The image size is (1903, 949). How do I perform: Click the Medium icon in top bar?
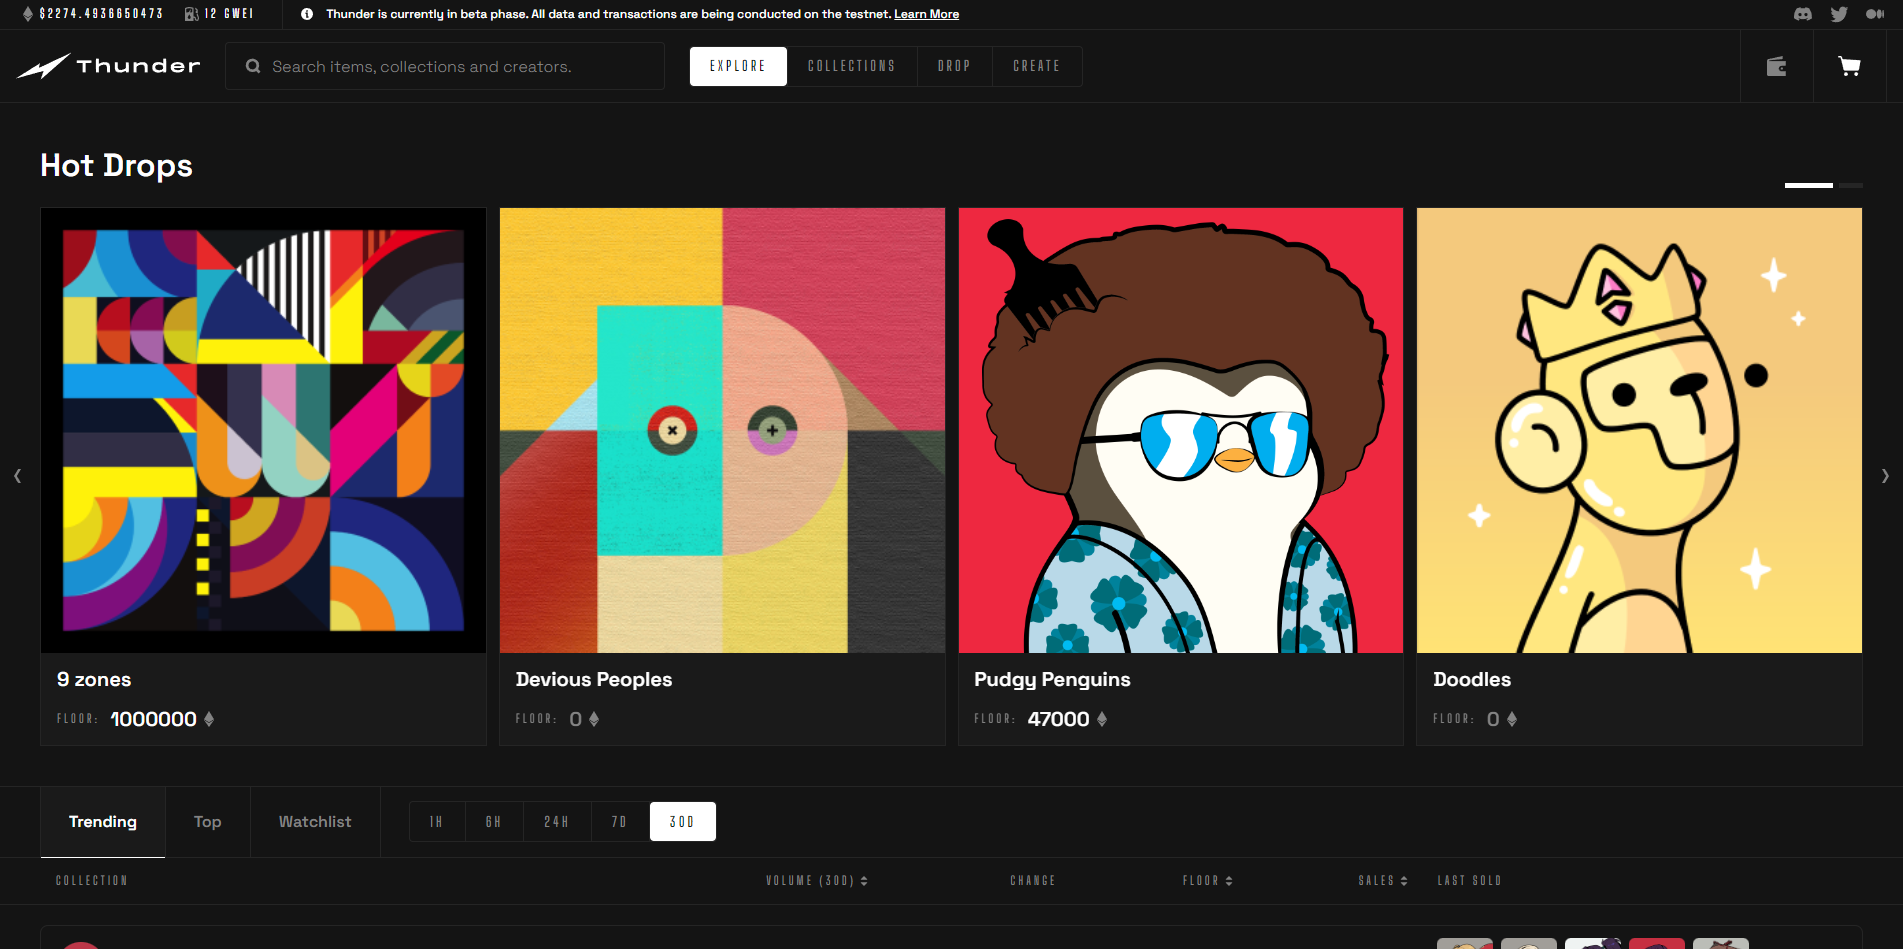[x=1875, y=14]
